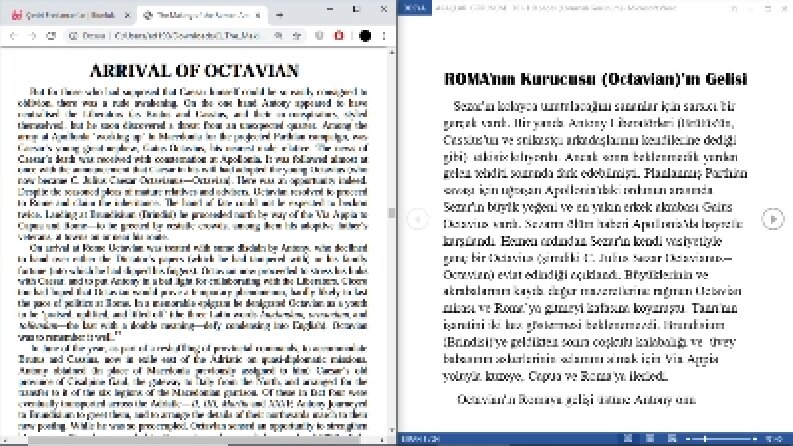Open the zoom indicator in the address bar
The height and width of the screenshot is (446, 793).
coord(278,35)
